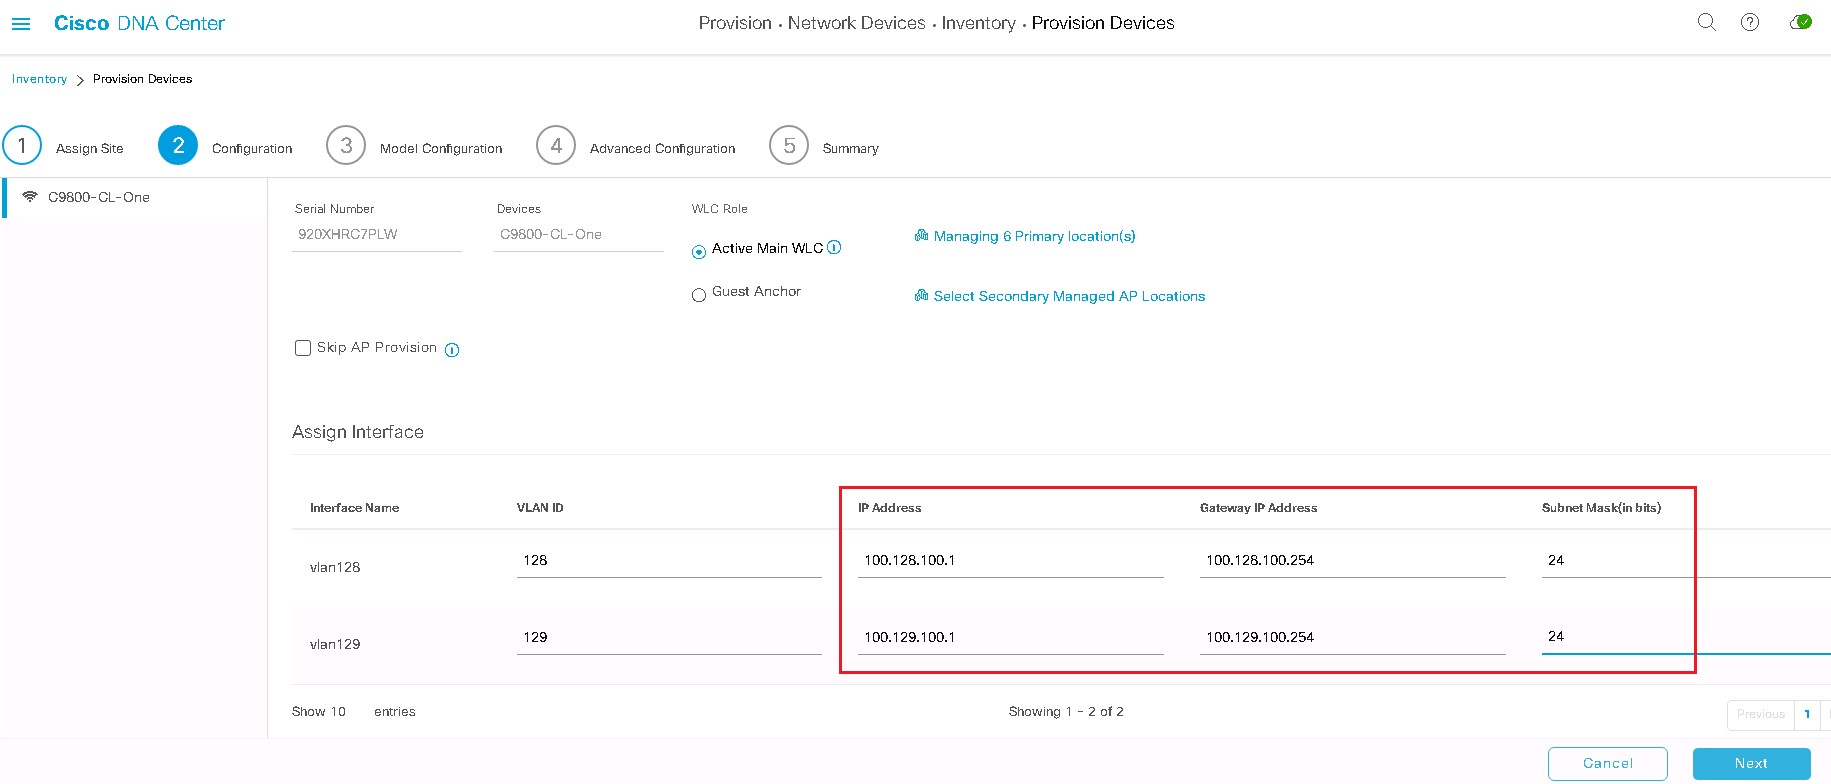Click the wireless icon beside C9800-CL-One
The image size is (1831, 784).
pyautogui.click(x=30, y=197)
